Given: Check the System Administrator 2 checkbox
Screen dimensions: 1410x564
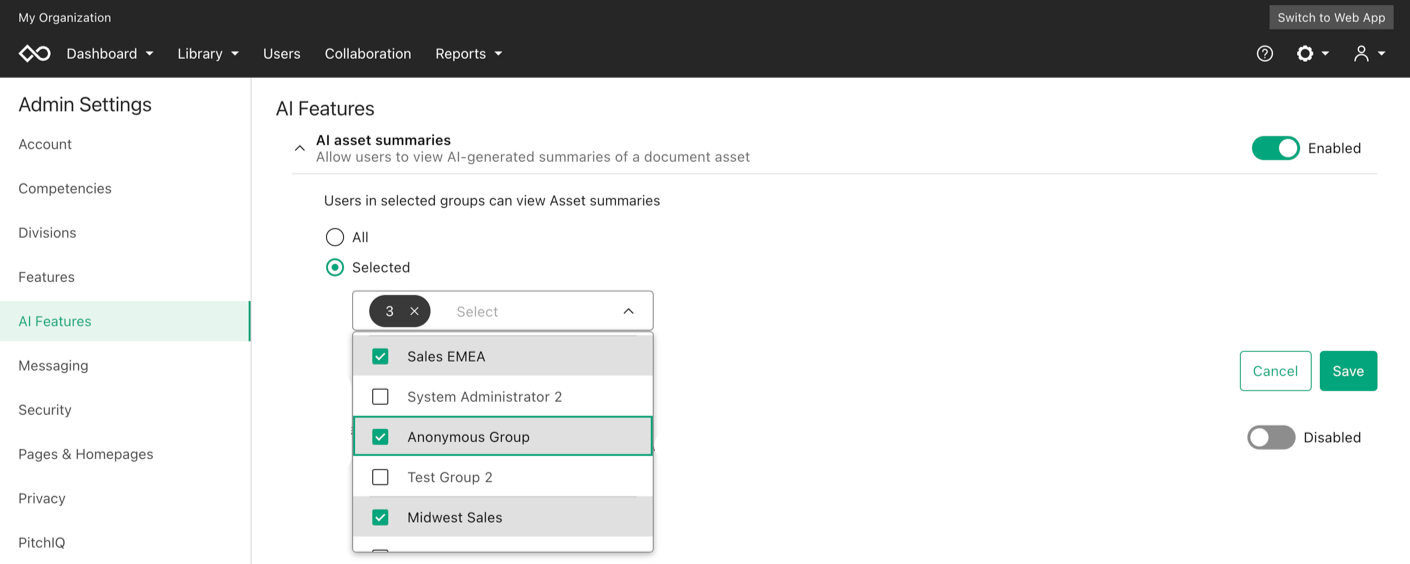Looking at the screenshot, I should pyautogui.click(x=380, y=397).
